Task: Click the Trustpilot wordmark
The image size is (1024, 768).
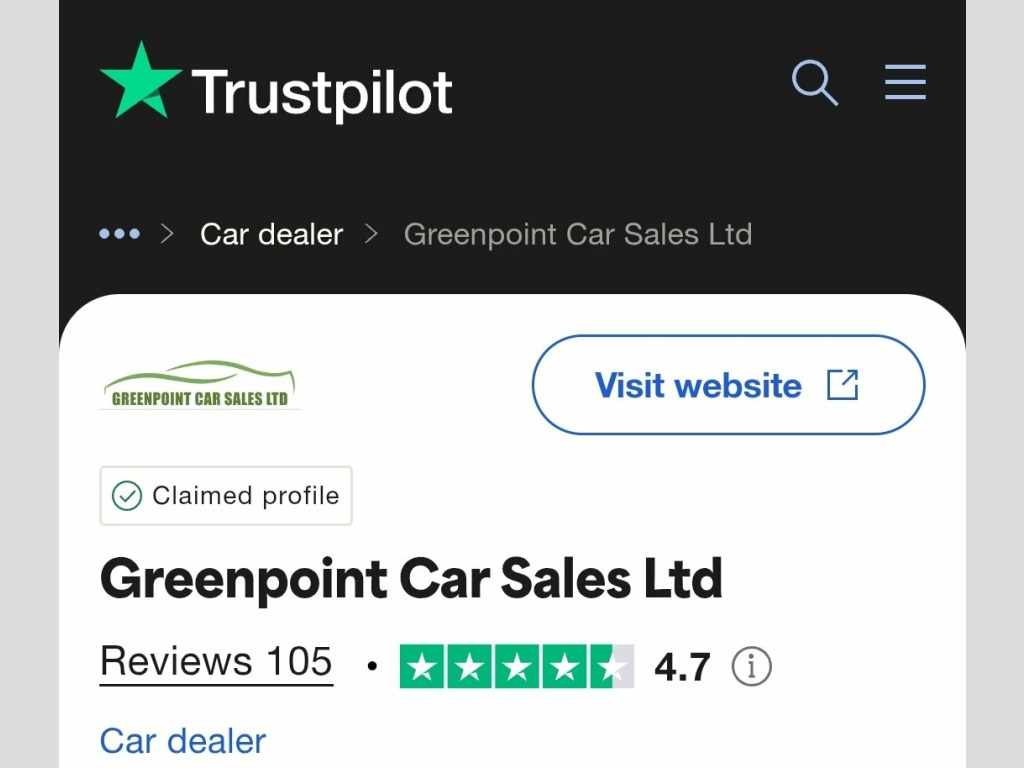Action: tap(321, 93)
